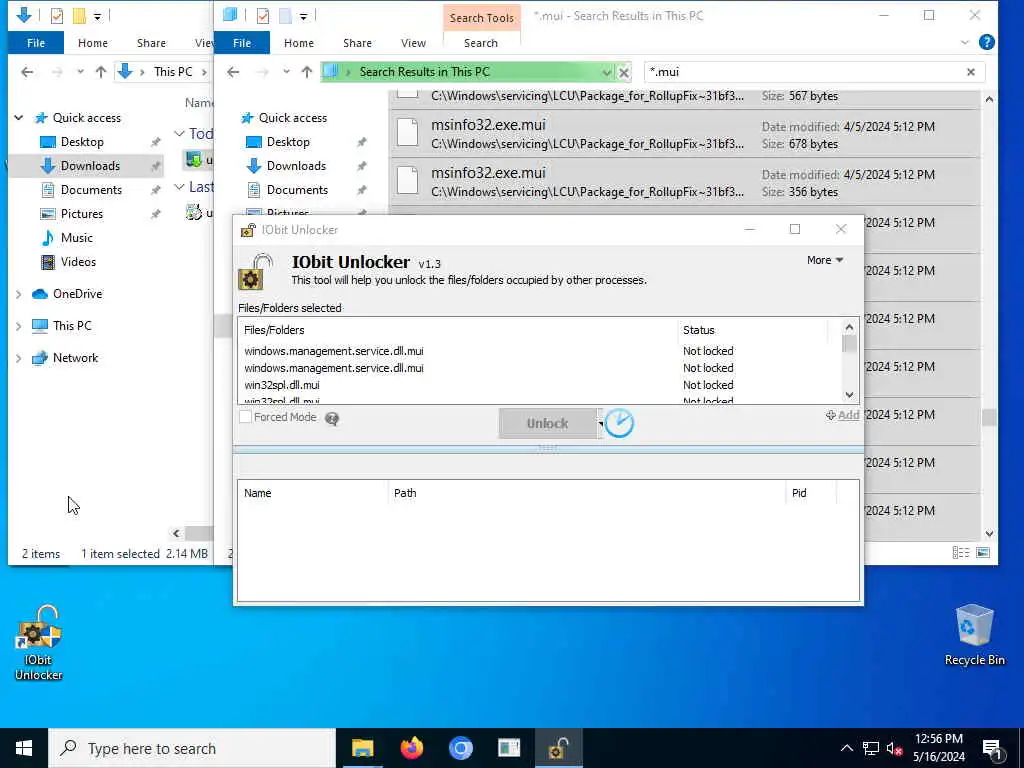Expand Network in Downloads window sidebar
1024x768 pixels.
[19, 358]
